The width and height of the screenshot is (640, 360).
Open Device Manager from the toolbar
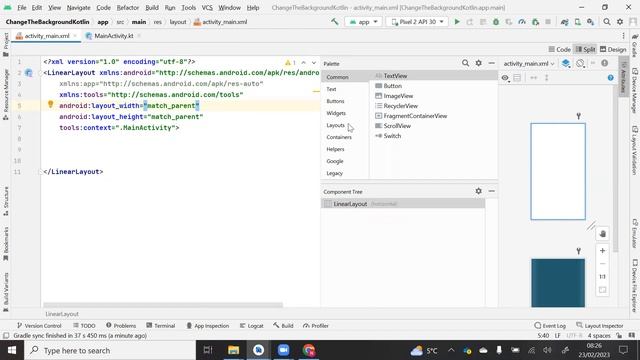pyautogui.click(x=578, y=22)
